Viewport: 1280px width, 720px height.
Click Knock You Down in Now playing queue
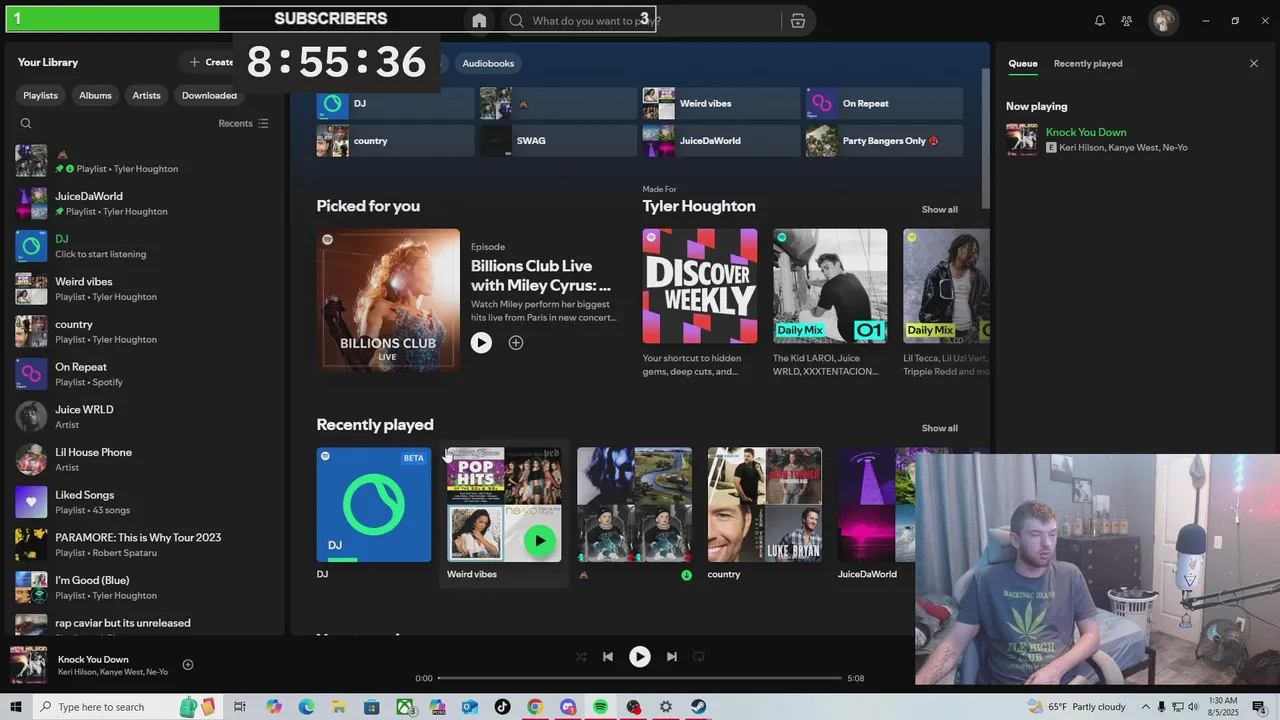tap(1086, 132)
